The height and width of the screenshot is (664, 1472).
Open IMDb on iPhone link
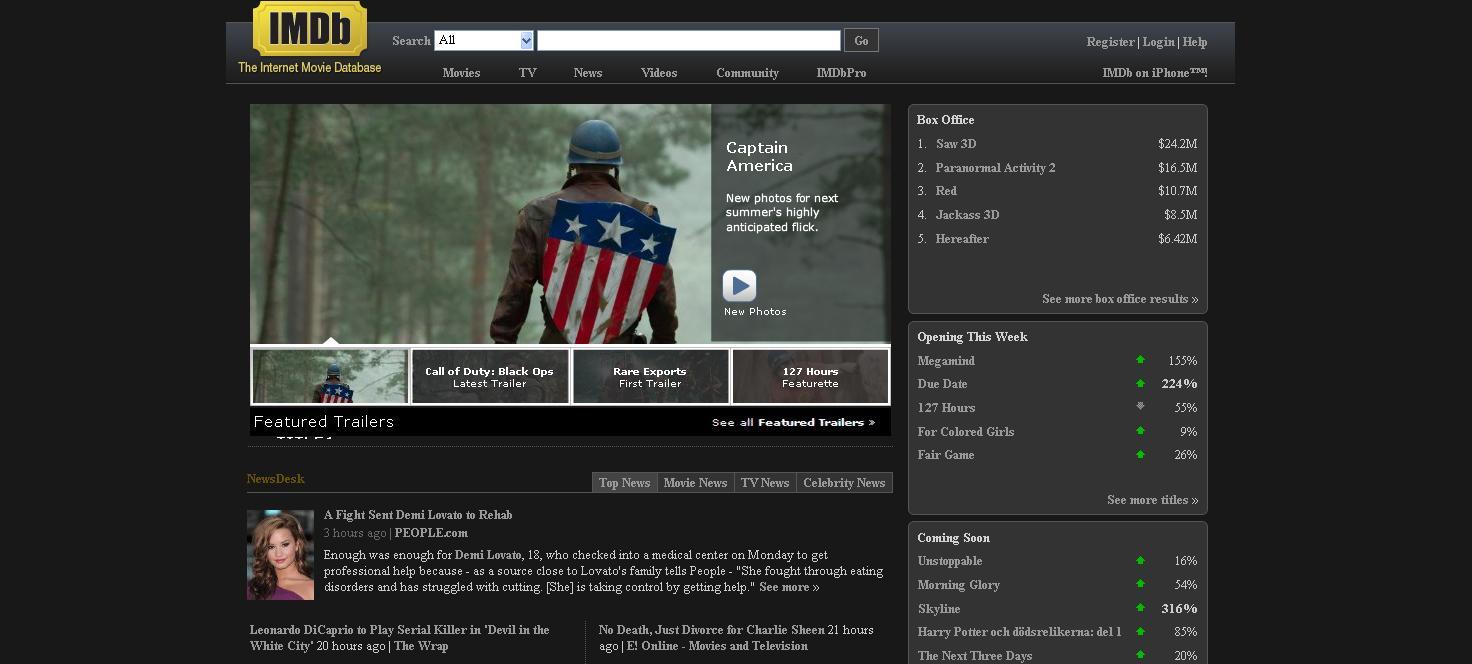pyautogui.click(x=1155, y=73)
